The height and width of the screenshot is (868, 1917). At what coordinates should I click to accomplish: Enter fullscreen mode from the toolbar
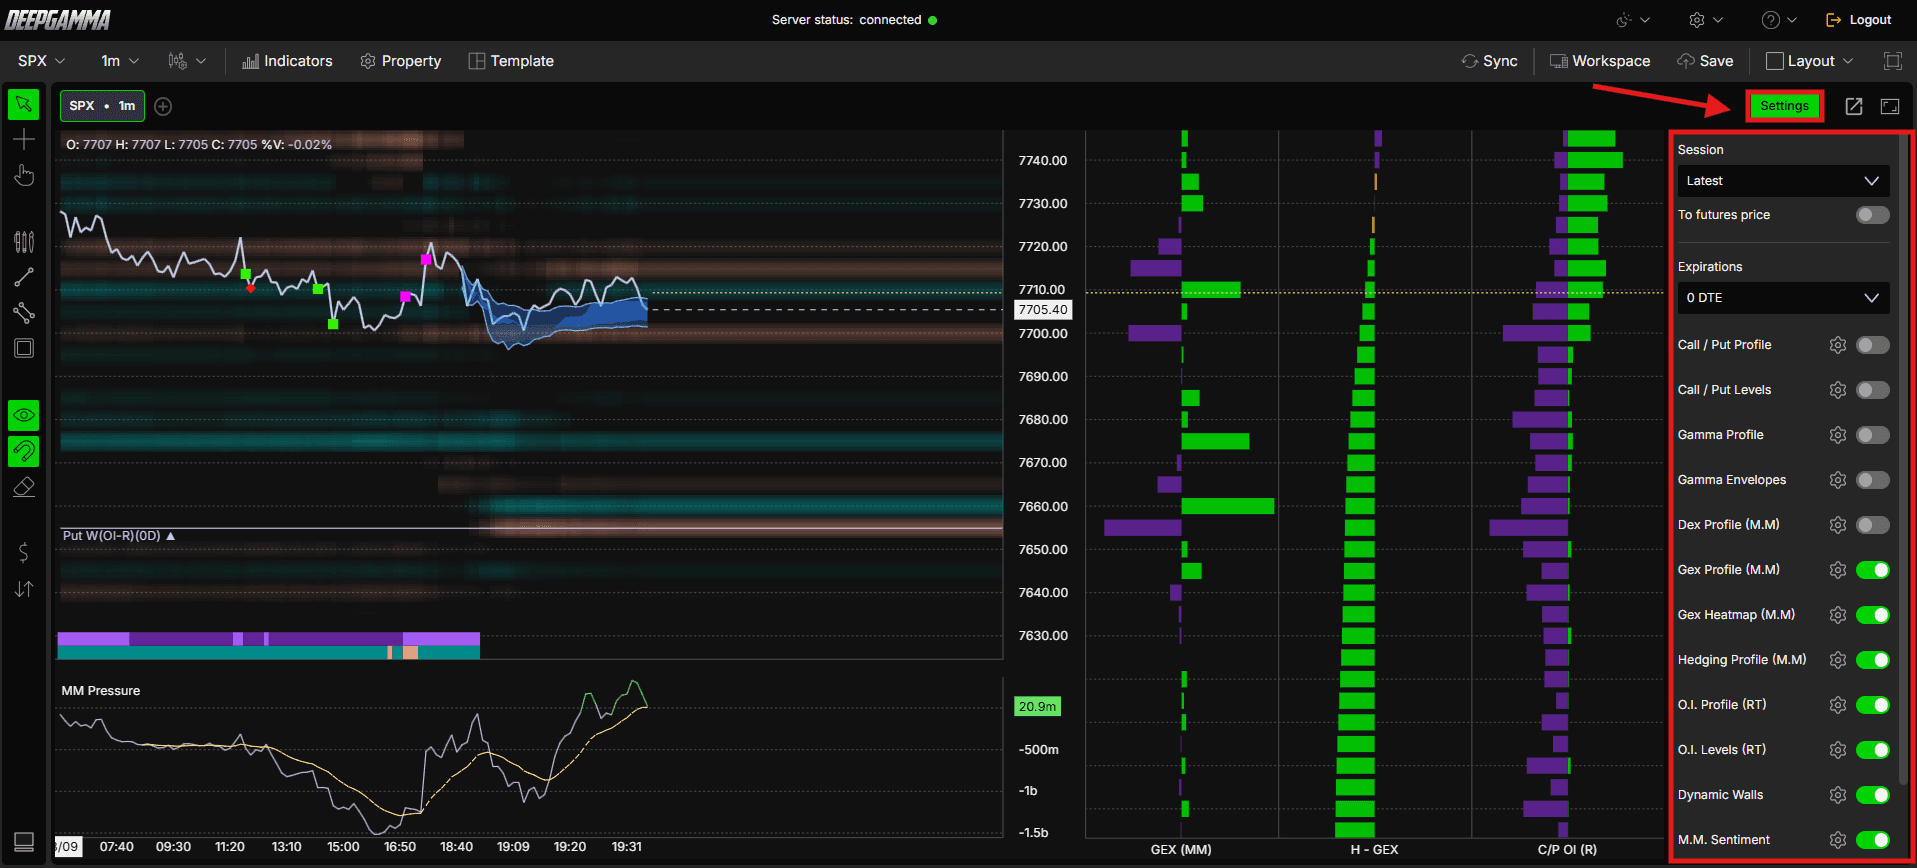pos(1892,61)
